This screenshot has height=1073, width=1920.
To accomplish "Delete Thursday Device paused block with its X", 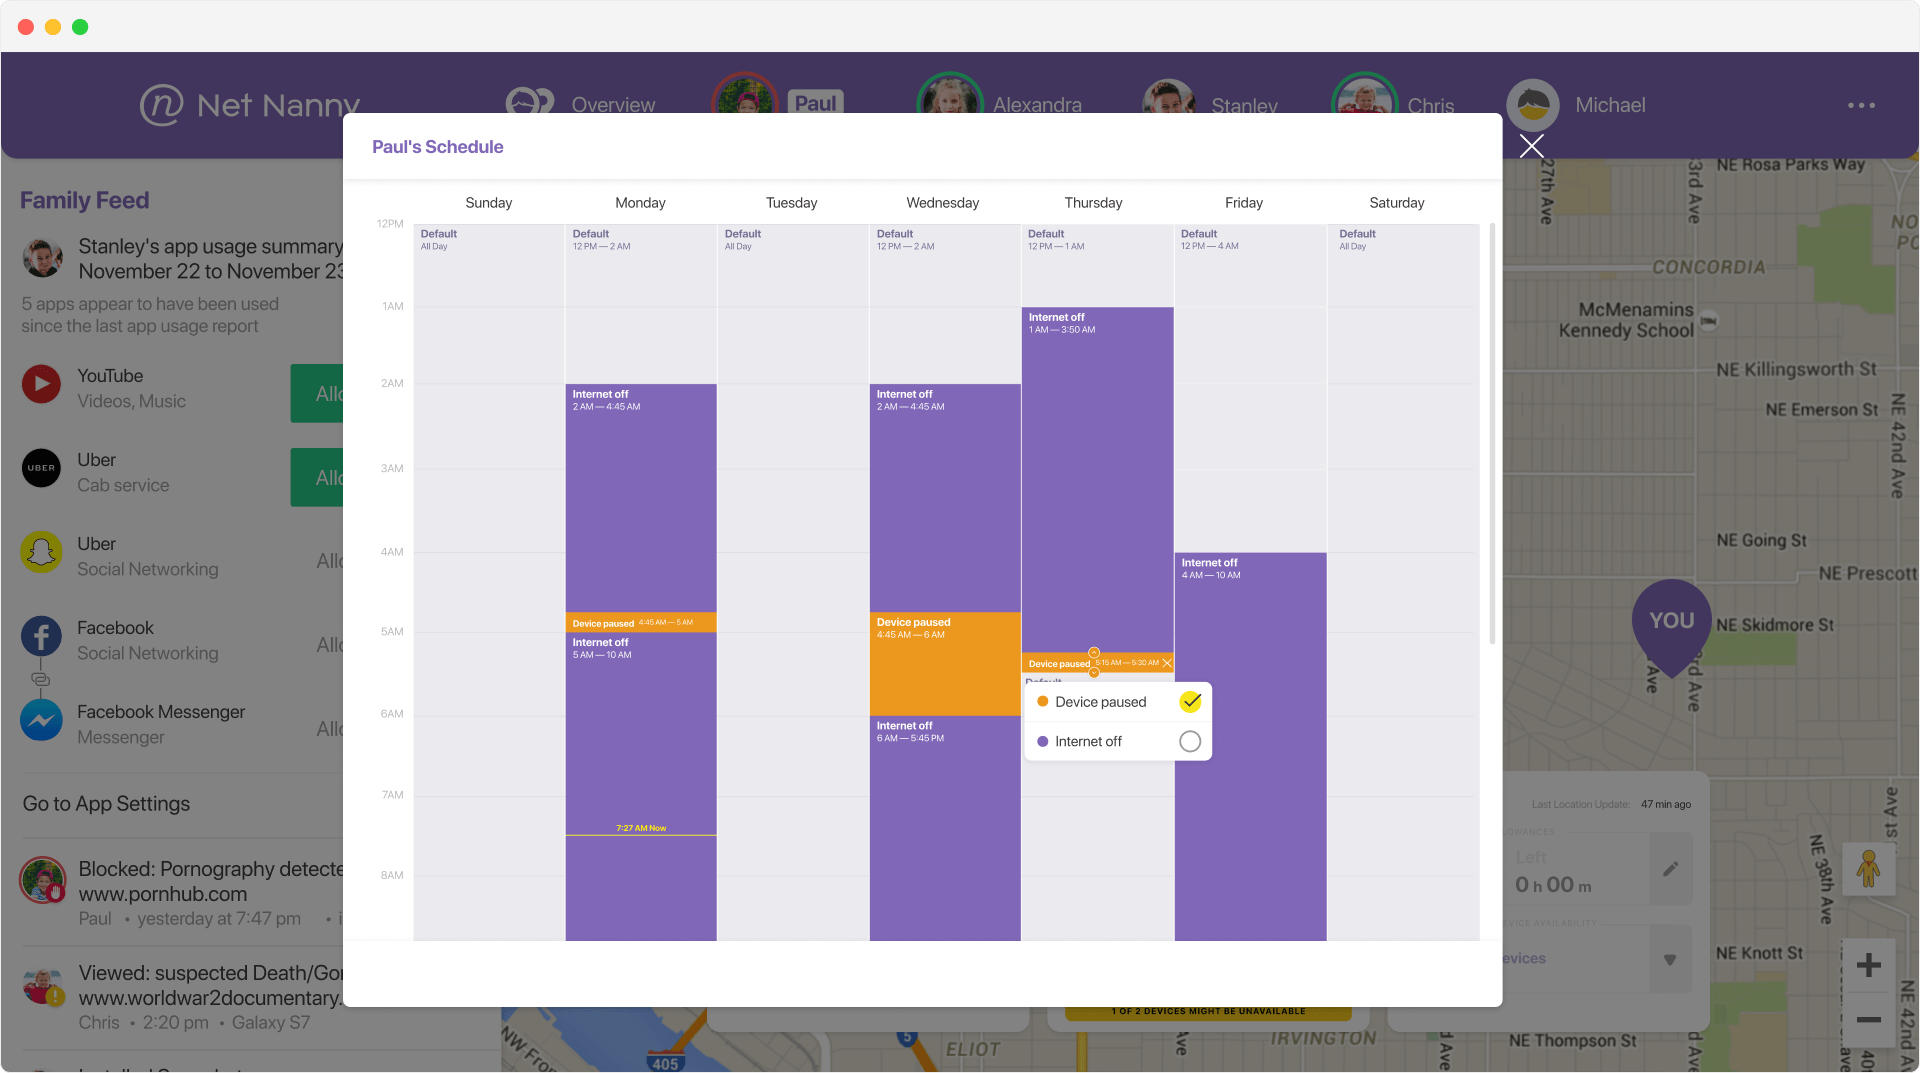I will [1167, 663].
